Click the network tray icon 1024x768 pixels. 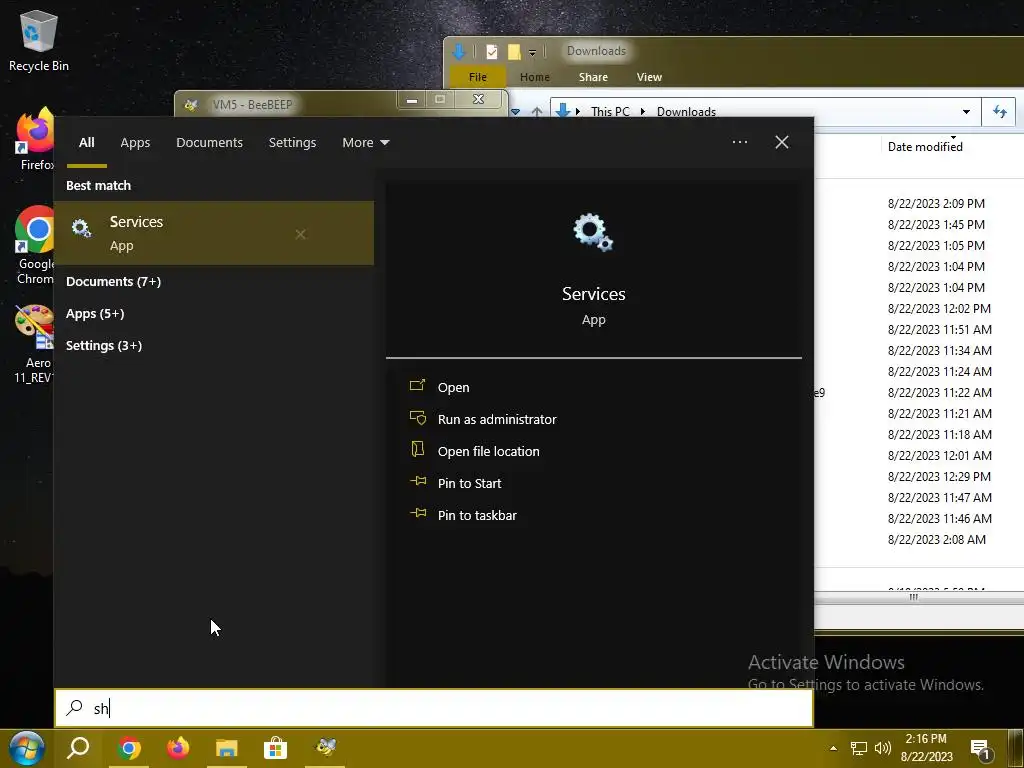click(858, 748)
